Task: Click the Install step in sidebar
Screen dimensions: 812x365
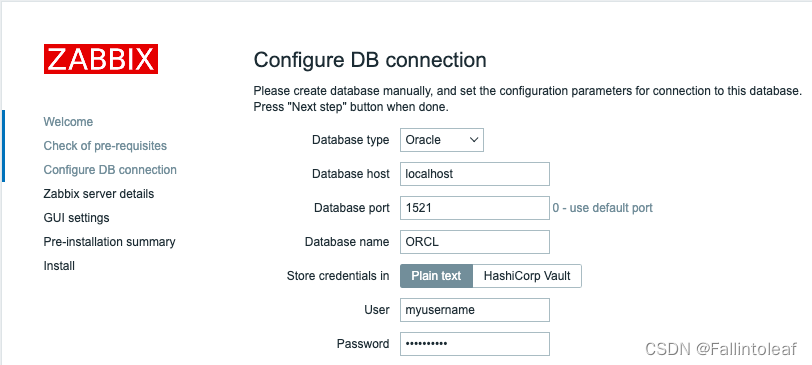Action: coord(59,266)
